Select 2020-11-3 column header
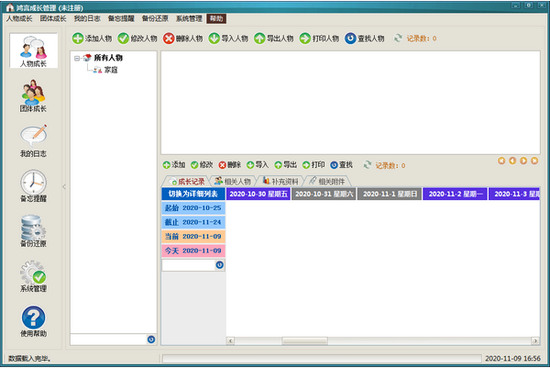The width and height of the screenshot is (550, 368). [514, 194]
